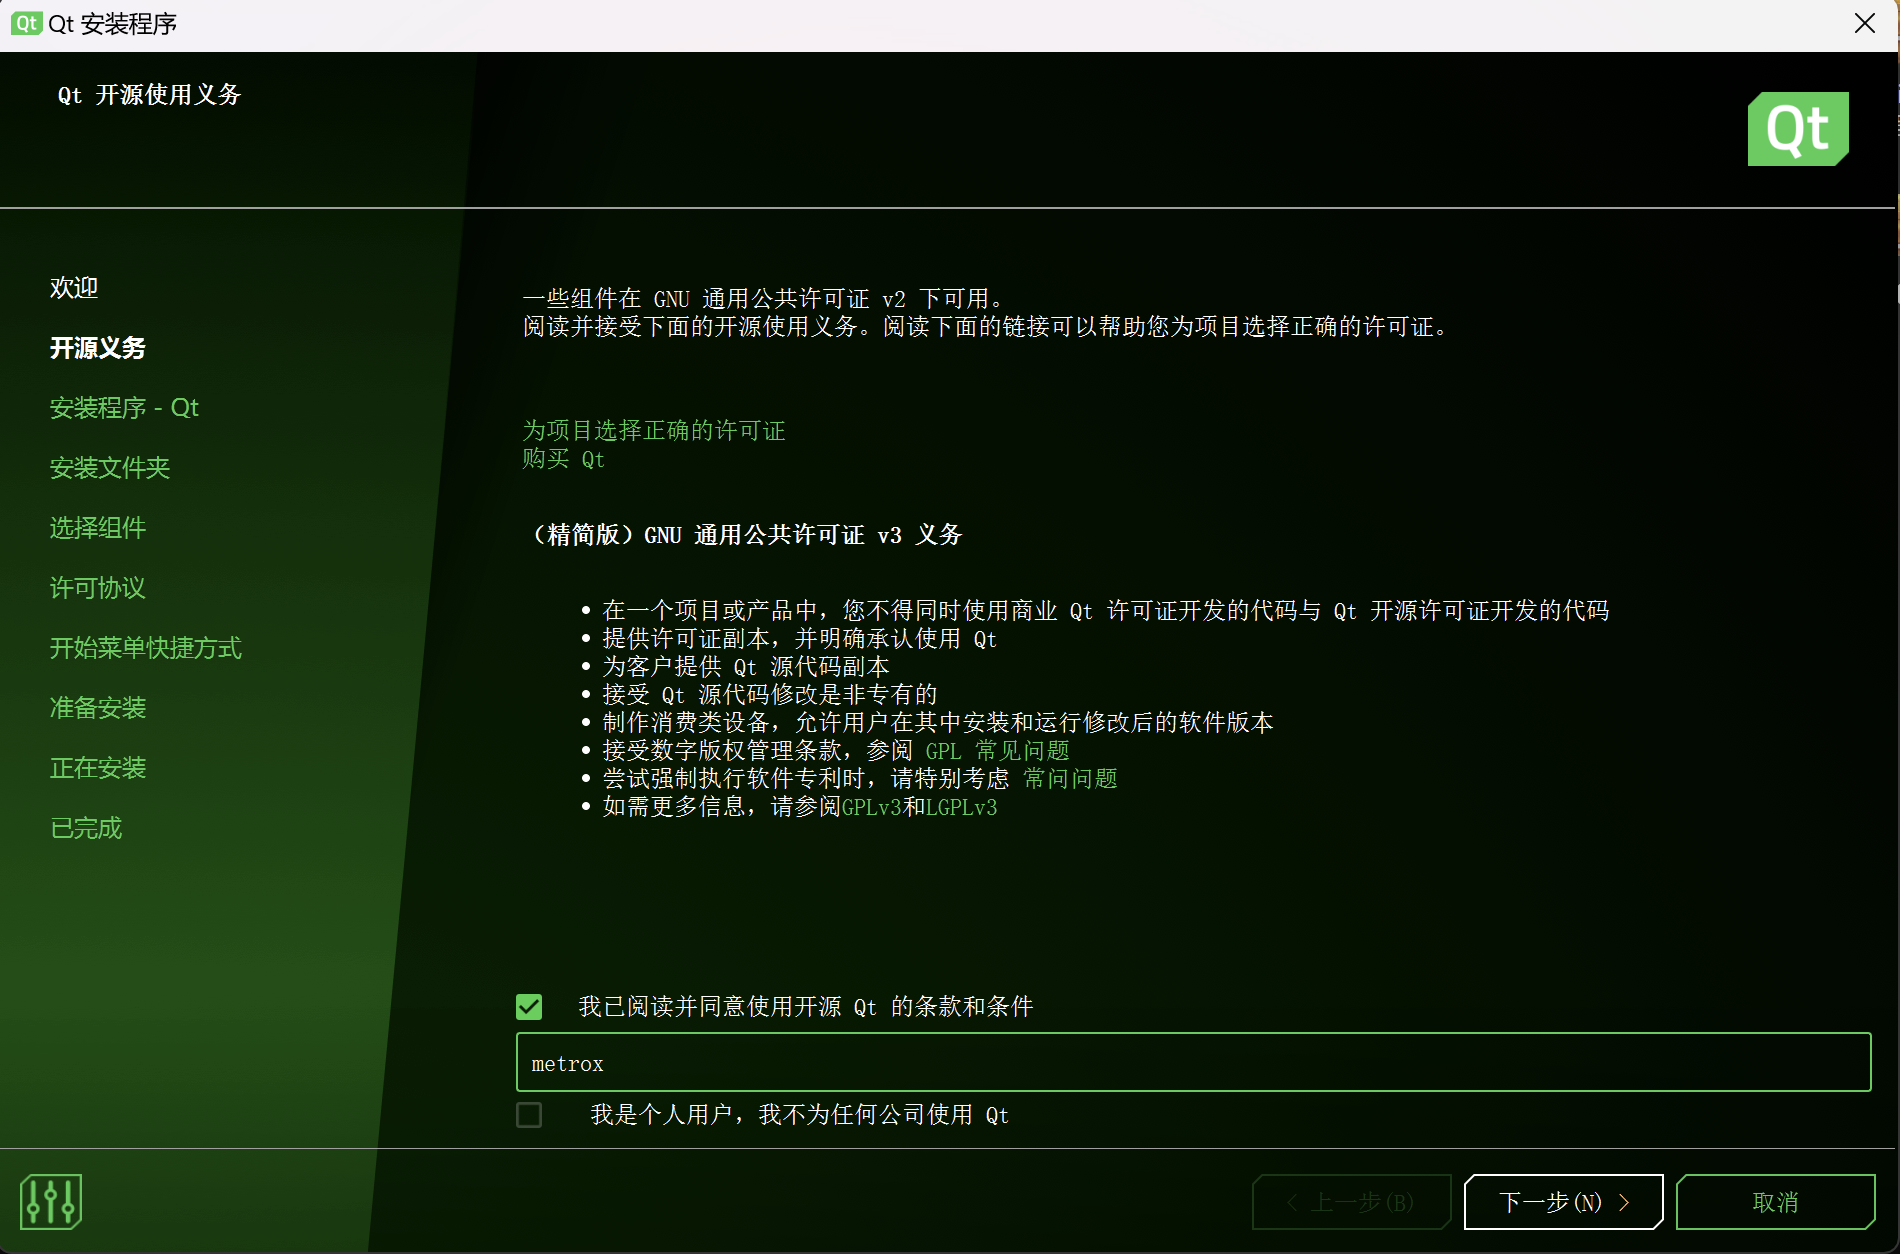
Task: Click the bullet text 提供许可证副本,并明确承认使用 Qt
Action: point(799,639)
